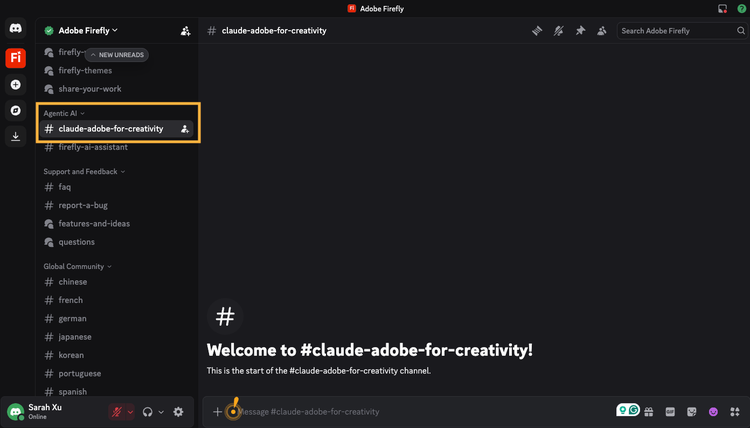The width and height of the screenshot is (750, 428).
Task: Open the questions forum channel
Action: [117, 242]
